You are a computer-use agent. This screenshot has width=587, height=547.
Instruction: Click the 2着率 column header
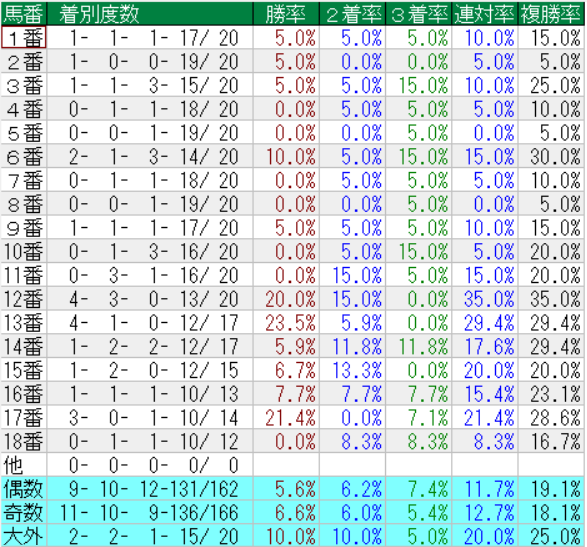(352, 14)
